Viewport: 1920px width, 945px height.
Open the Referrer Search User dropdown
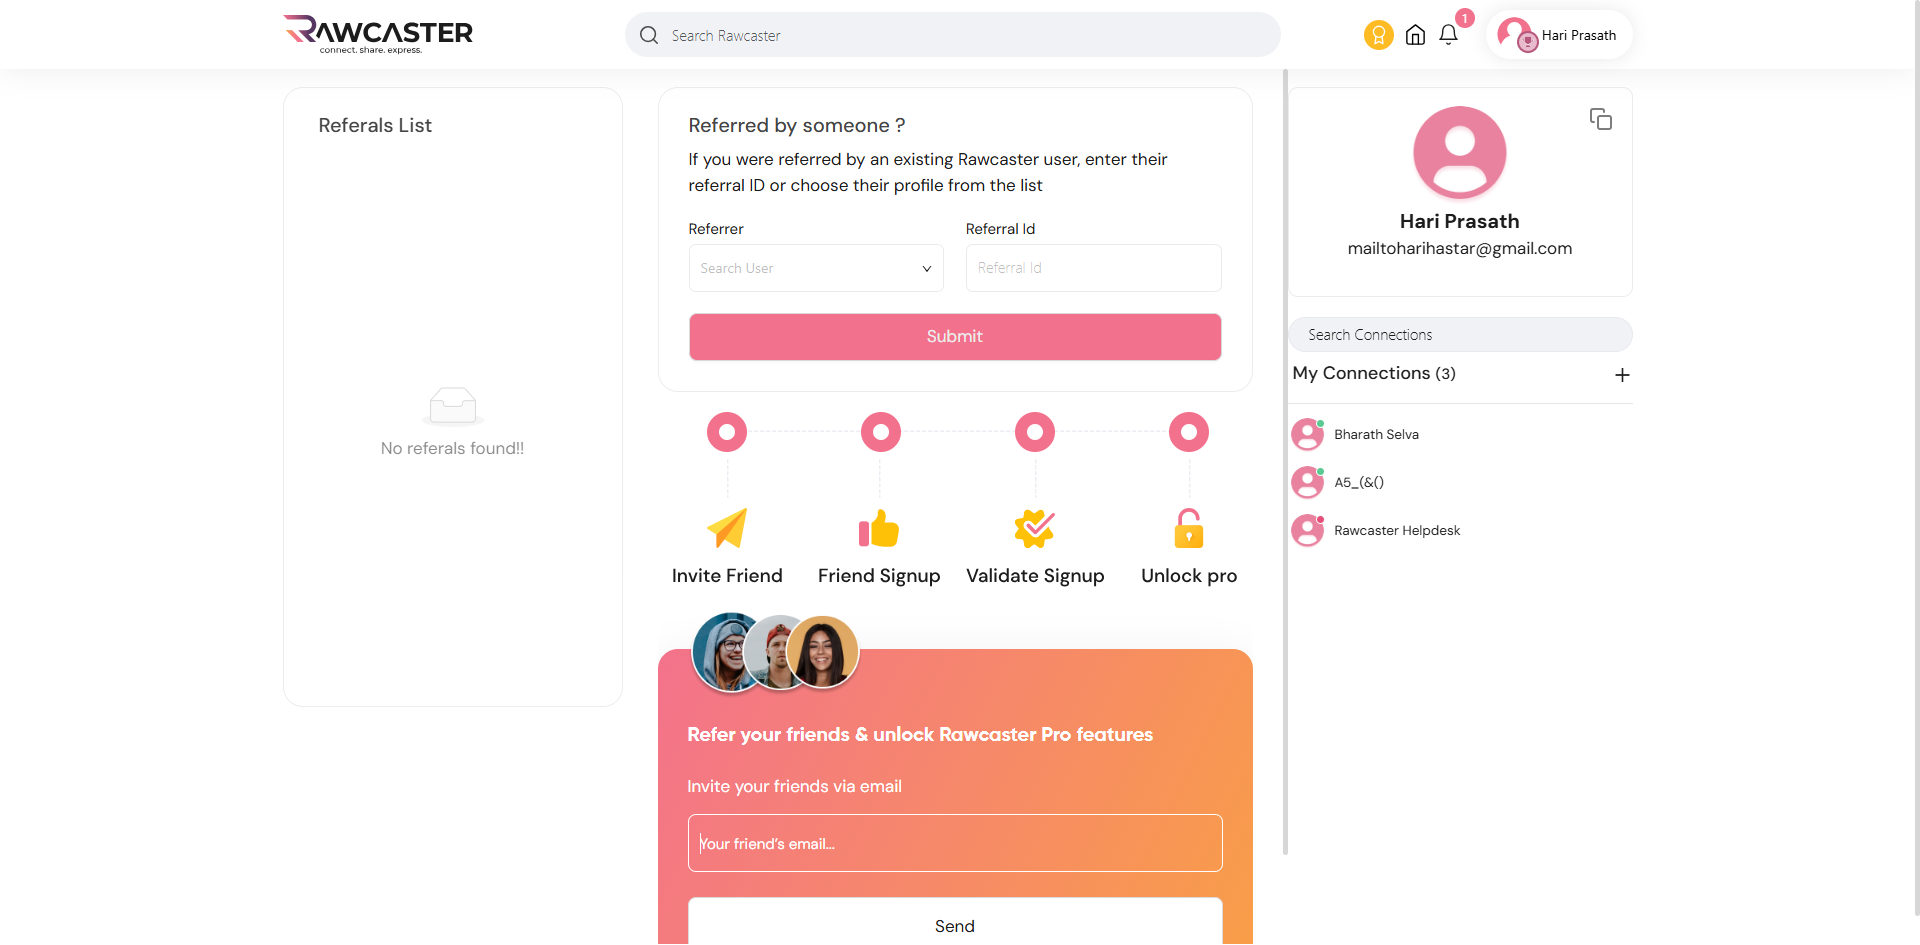(815, 268)
